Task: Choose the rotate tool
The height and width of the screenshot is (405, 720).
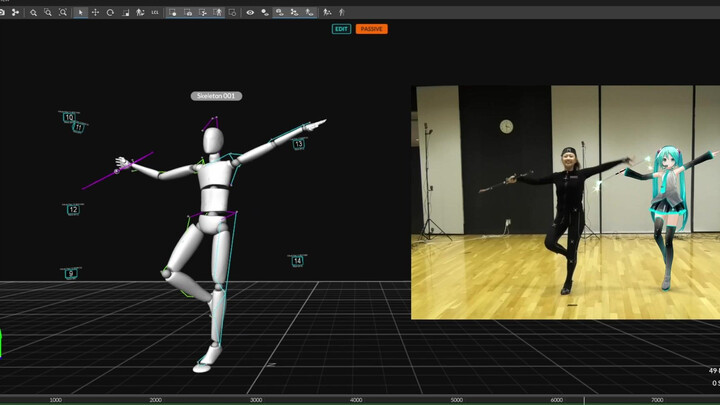Action: (x=110, y=12)
